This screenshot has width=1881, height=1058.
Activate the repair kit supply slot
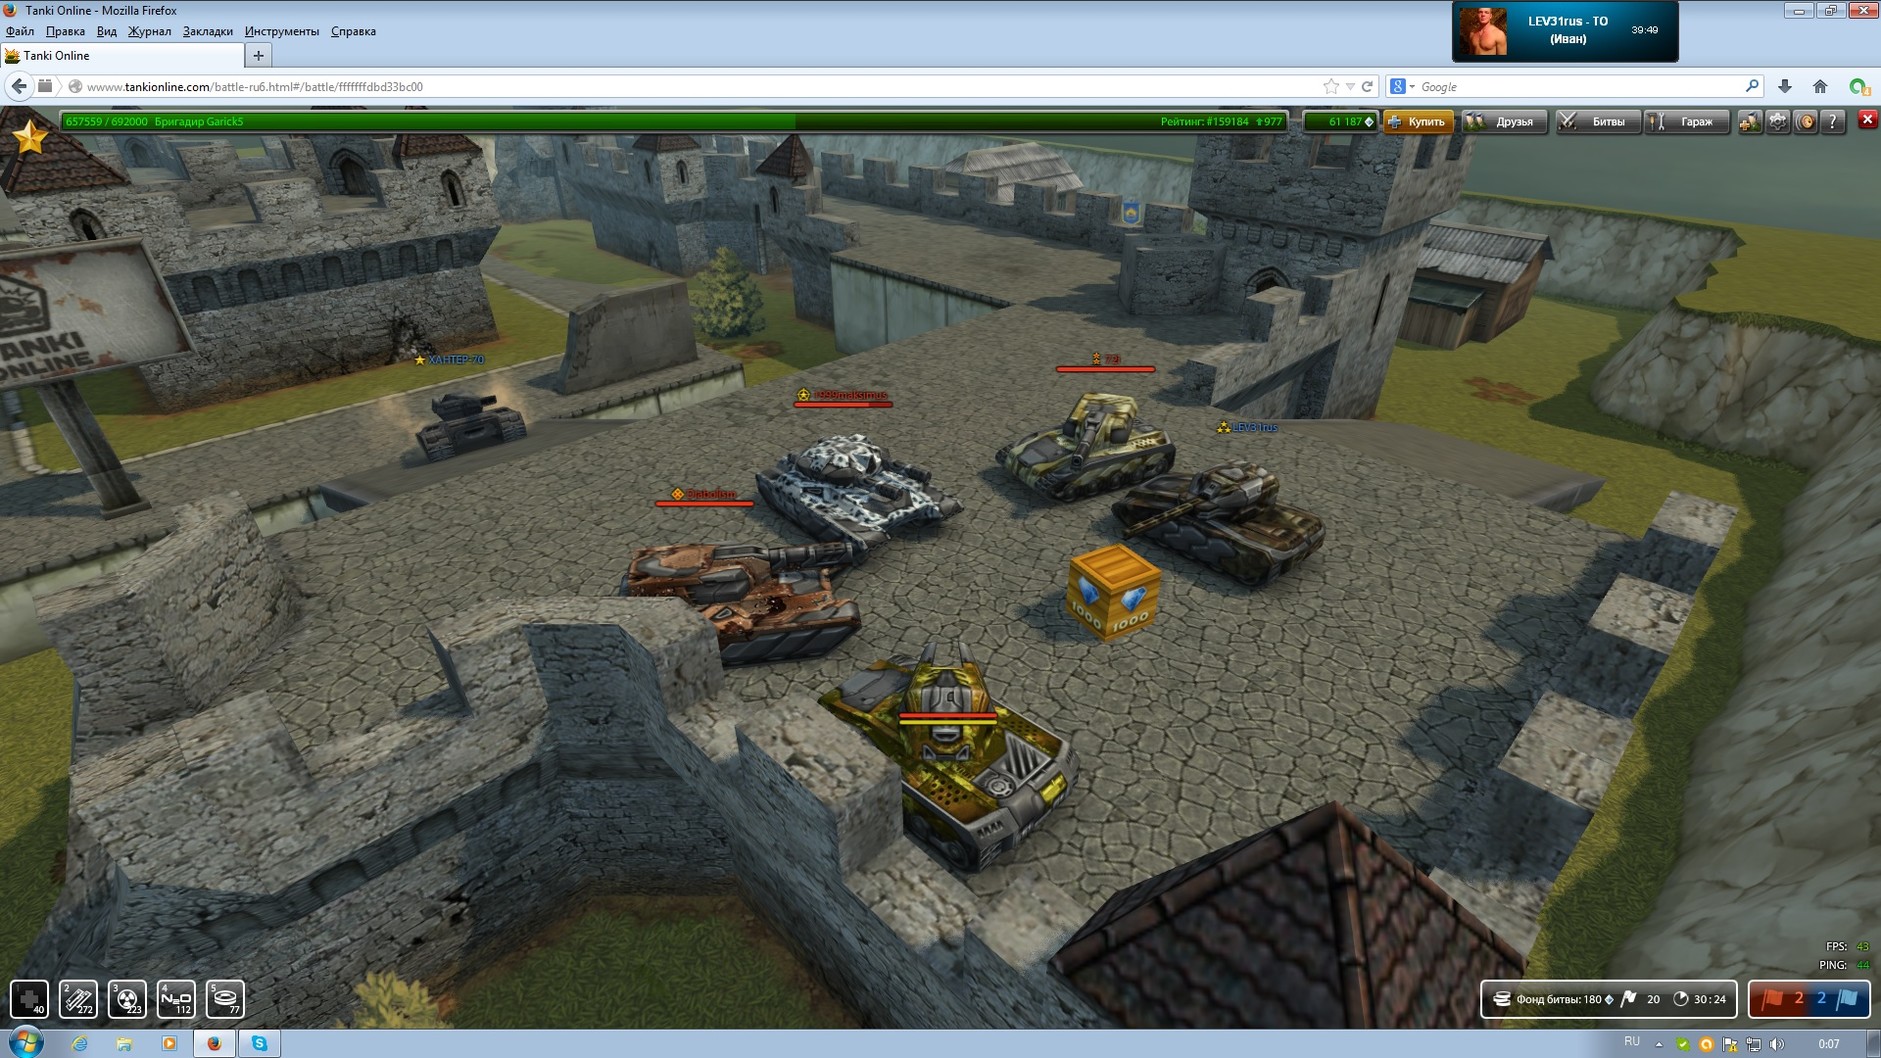coord(29,998)
